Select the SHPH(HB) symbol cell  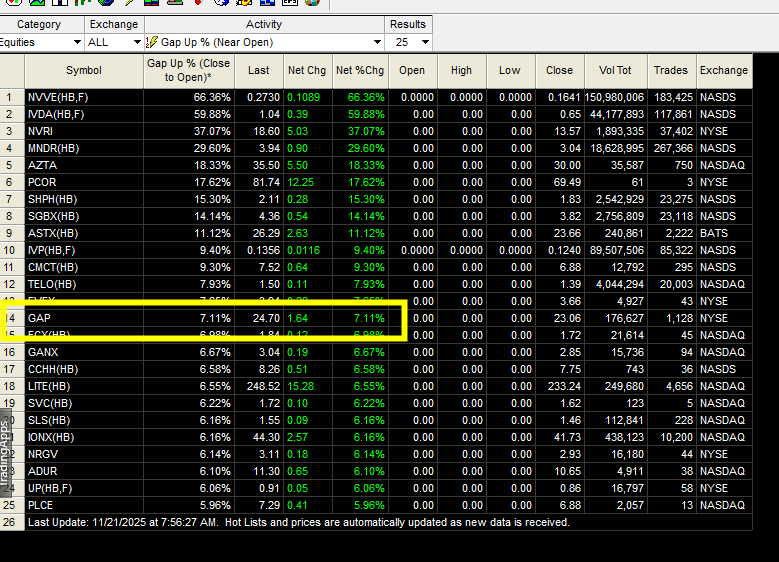[84, 199]
